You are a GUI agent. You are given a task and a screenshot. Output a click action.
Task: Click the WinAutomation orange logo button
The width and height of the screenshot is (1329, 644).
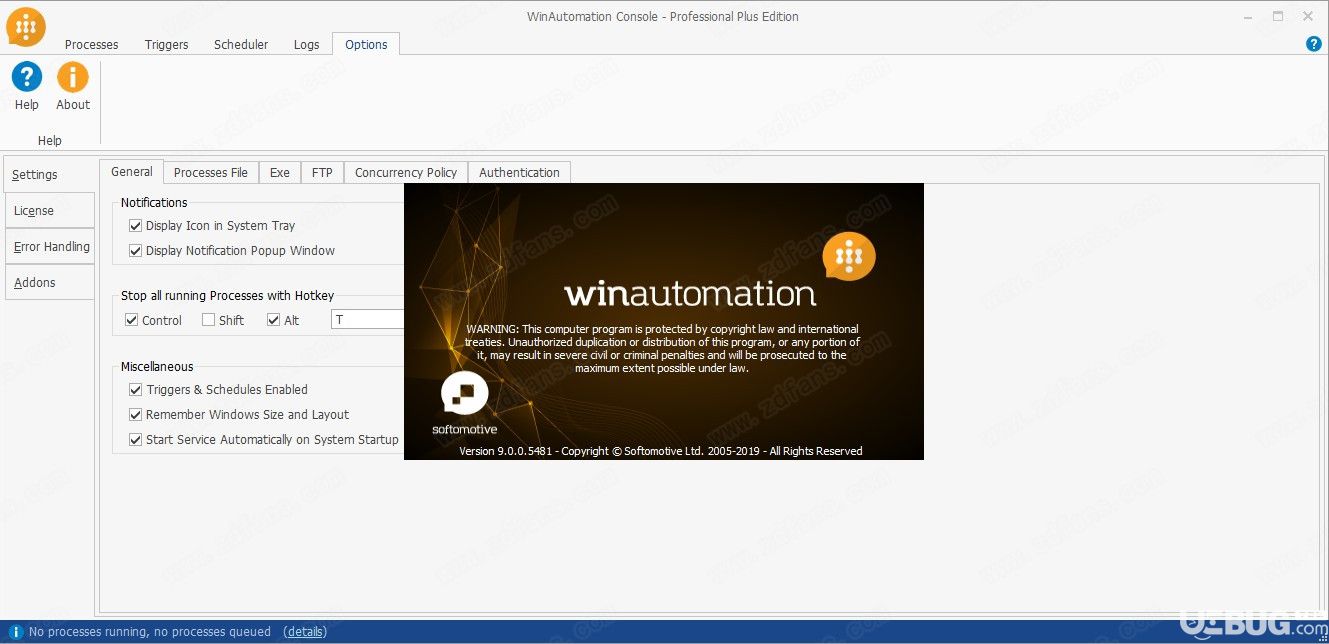[x=26, y=27]
